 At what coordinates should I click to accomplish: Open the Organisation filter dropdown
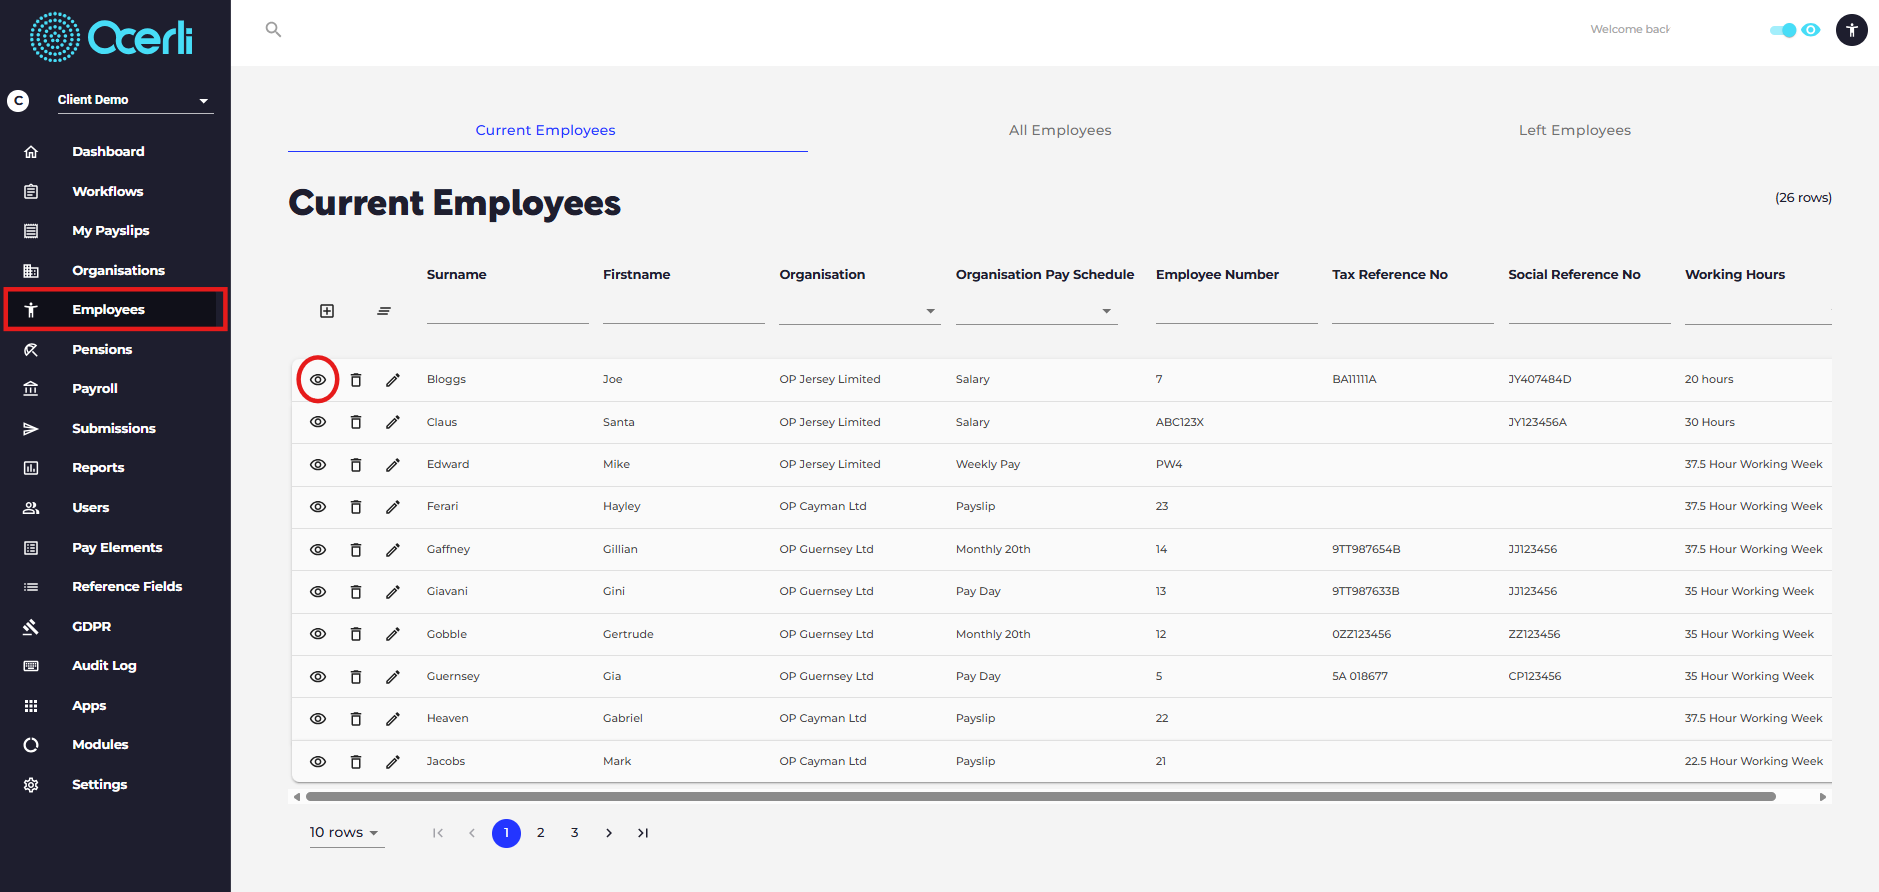click(859, 311)
